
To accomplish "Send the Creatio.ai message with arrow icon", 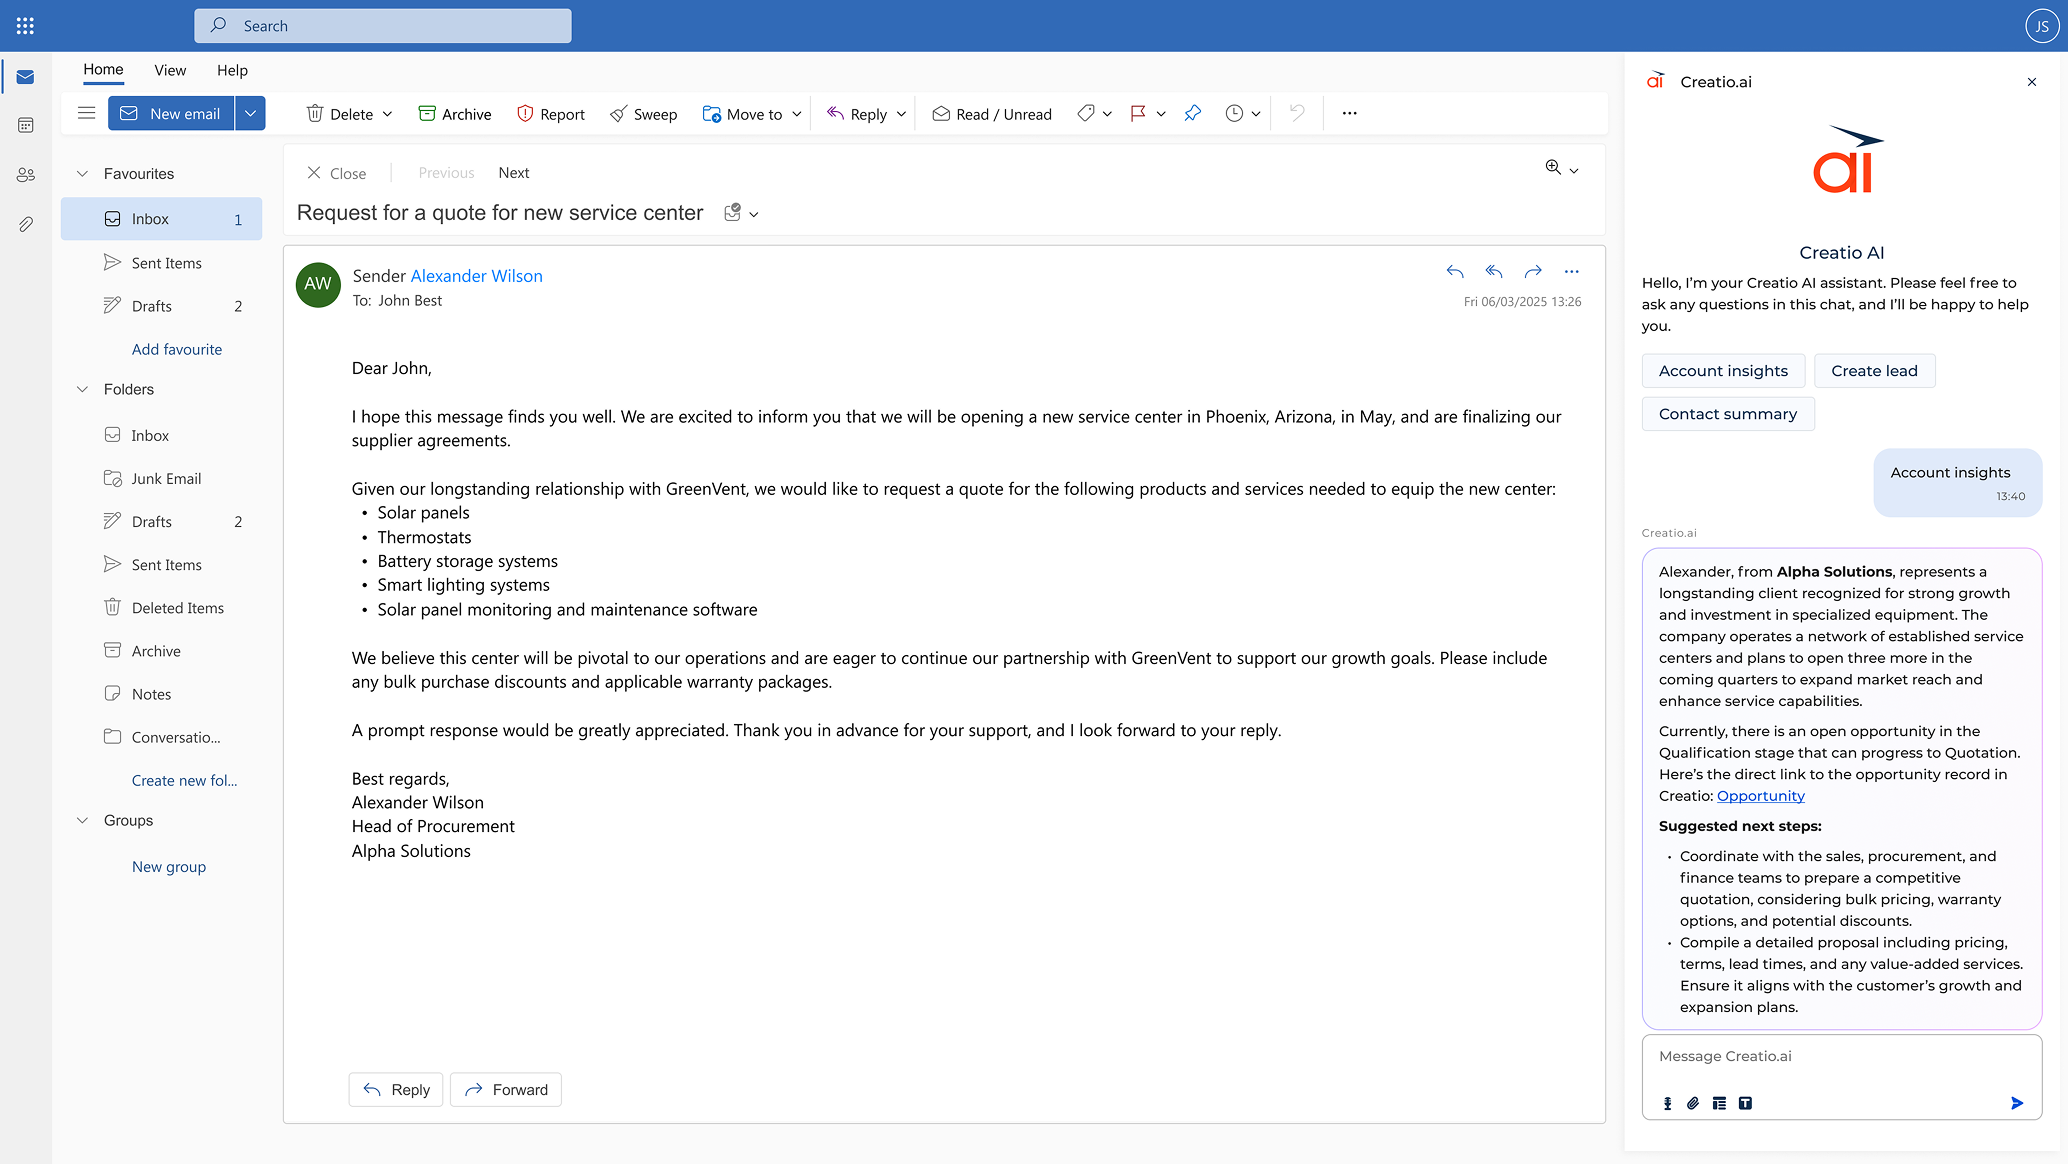I will point(2016,1103).
